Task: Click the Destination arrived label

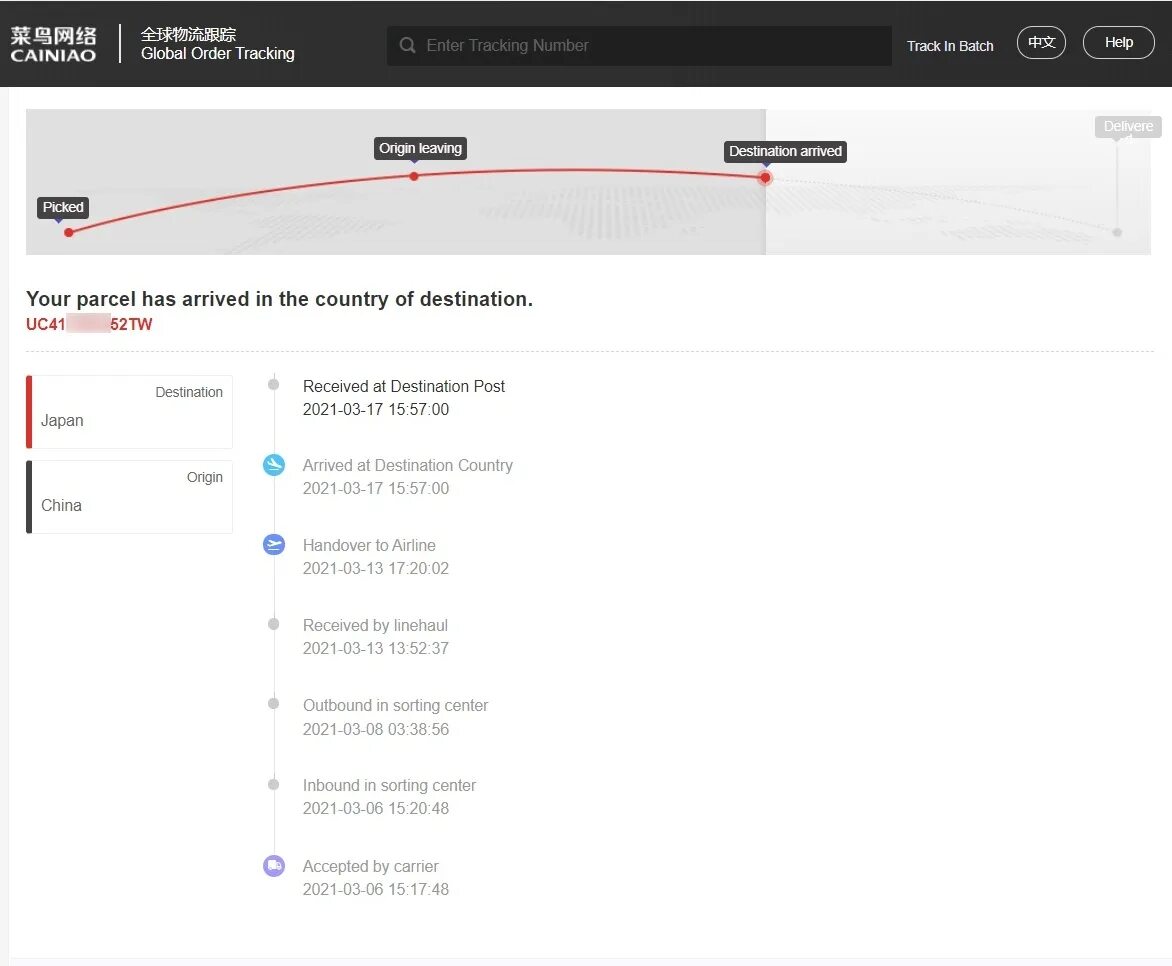Action: [785, 151]
